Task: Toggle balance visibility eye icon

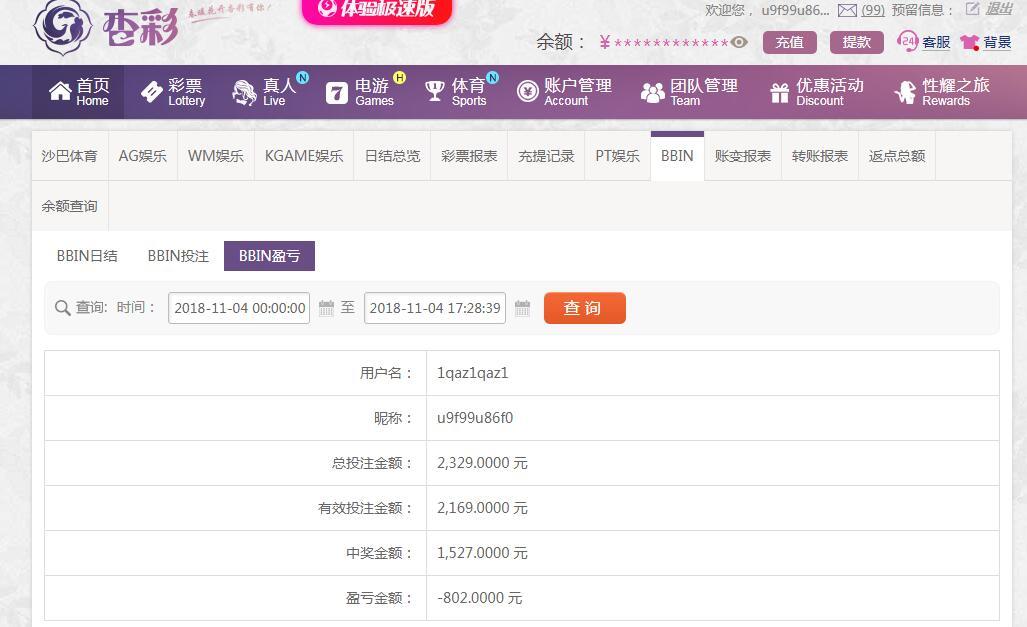Action: click(x=739, y=42)
